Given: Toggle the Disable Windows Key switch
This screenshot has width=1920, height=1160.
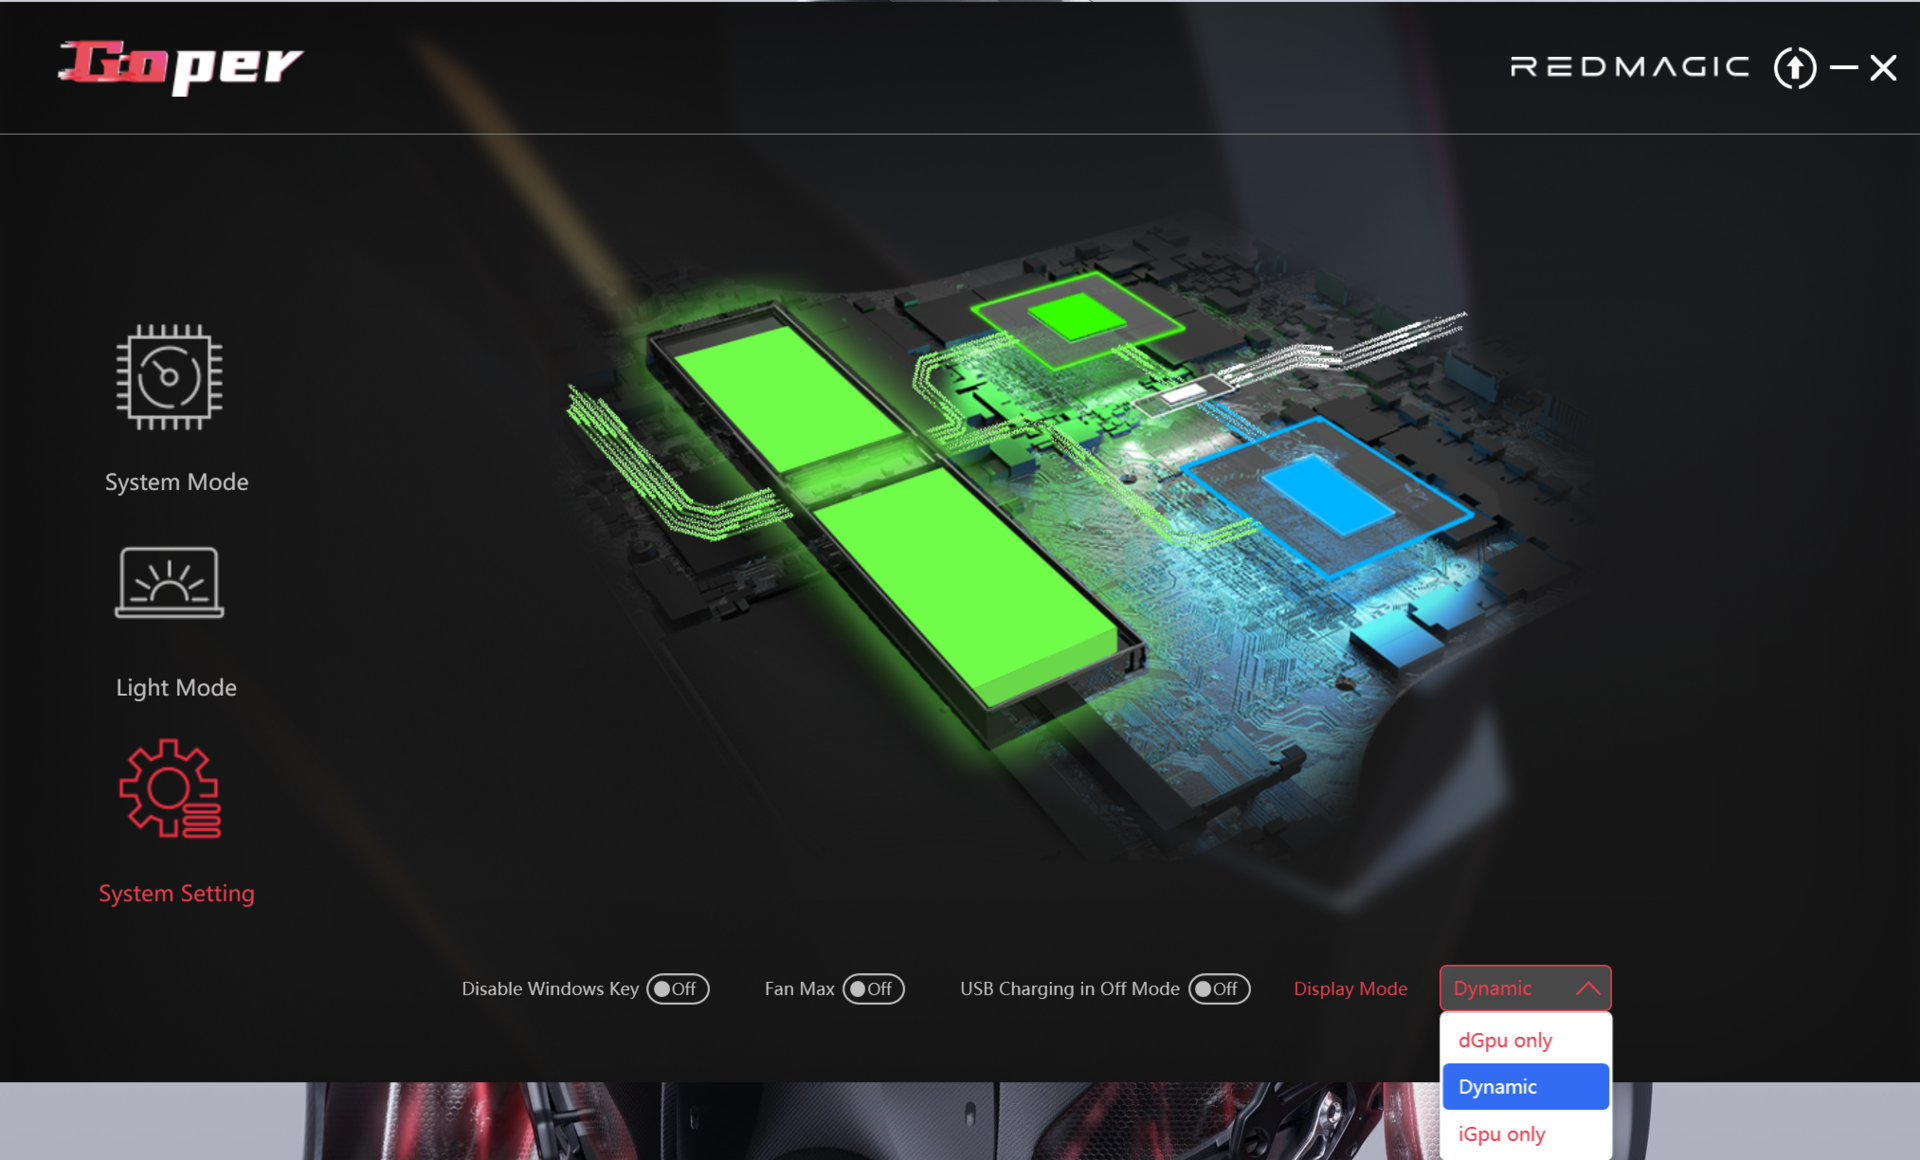Looking at the screenshot, I should 677,988.
